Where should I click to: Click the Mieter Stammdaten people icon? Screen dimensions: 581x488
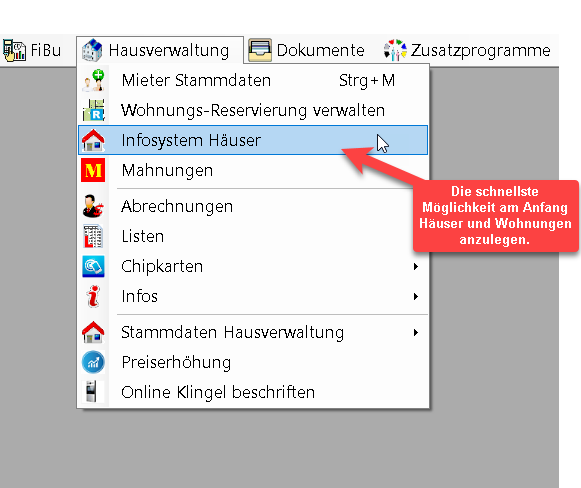click(x=93, y=80)
